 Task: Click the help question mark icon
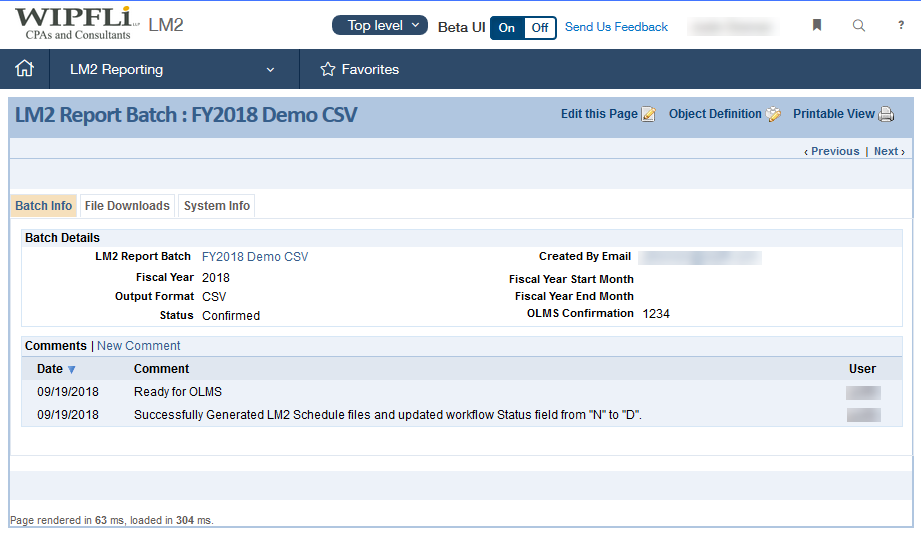coord(901,26)
